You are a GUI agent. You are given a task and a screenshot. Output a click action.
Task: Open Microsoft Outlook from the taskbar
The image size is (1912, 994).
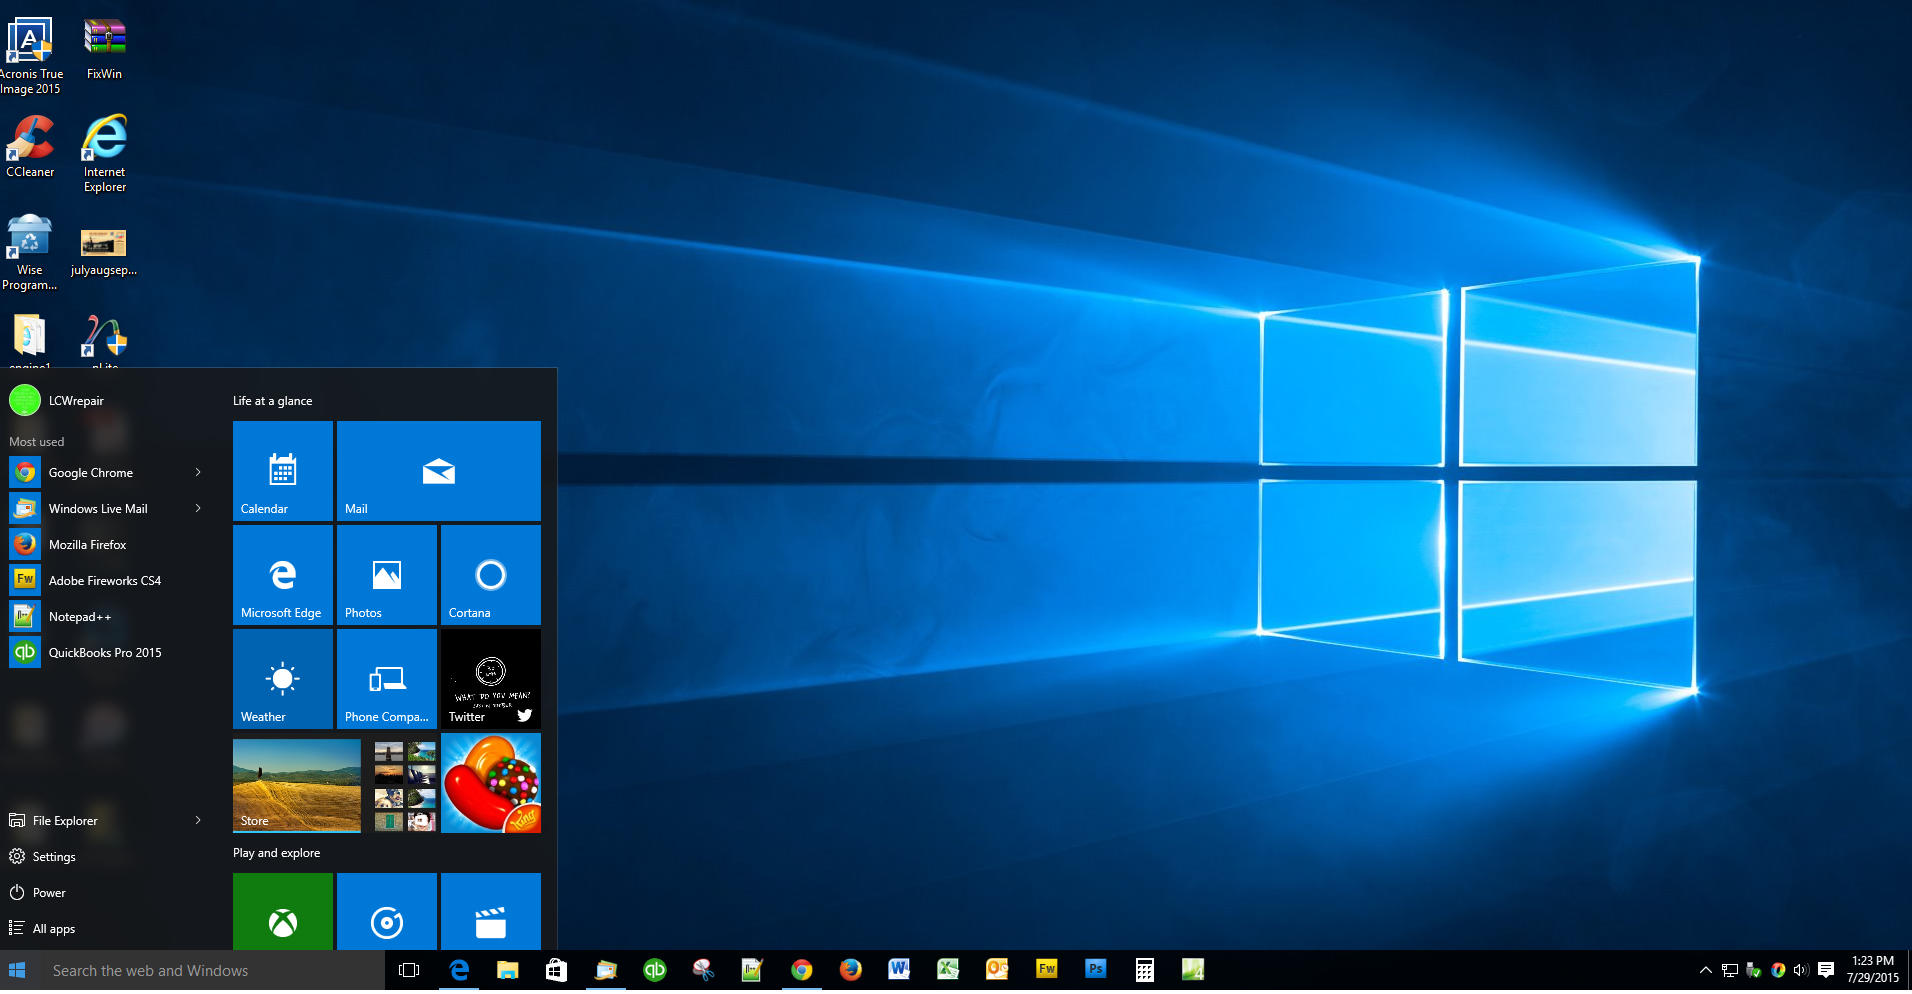997,970
